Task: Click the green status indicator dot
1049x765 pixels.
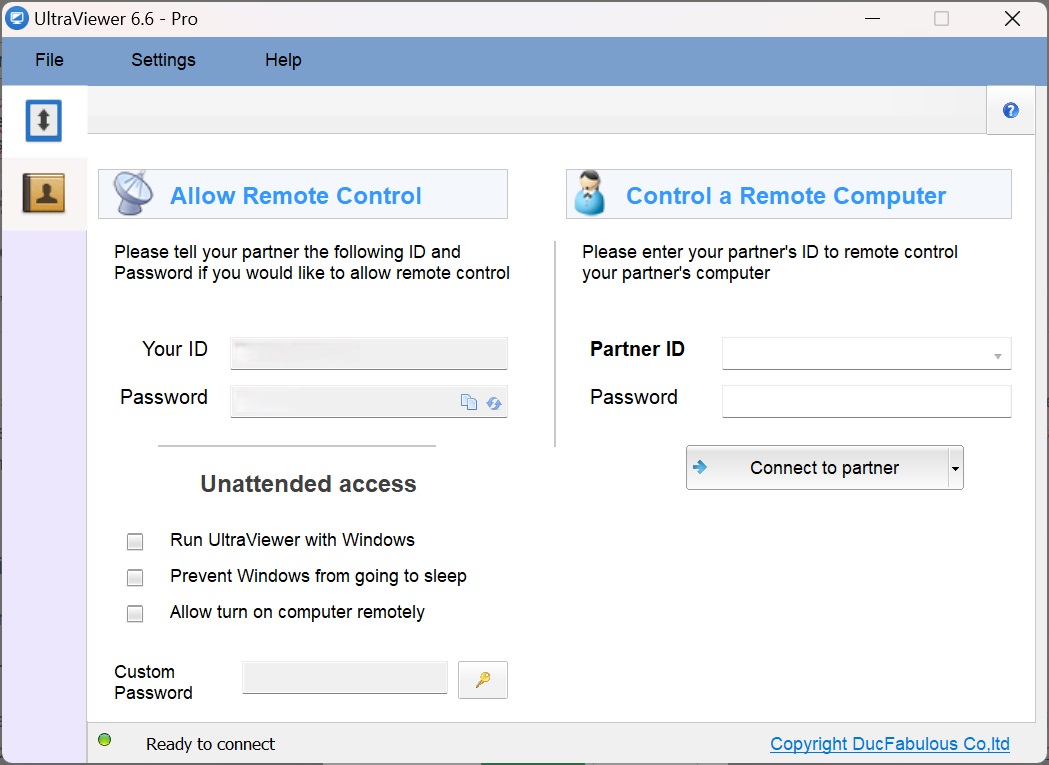Action: click(x=104, y=738)
